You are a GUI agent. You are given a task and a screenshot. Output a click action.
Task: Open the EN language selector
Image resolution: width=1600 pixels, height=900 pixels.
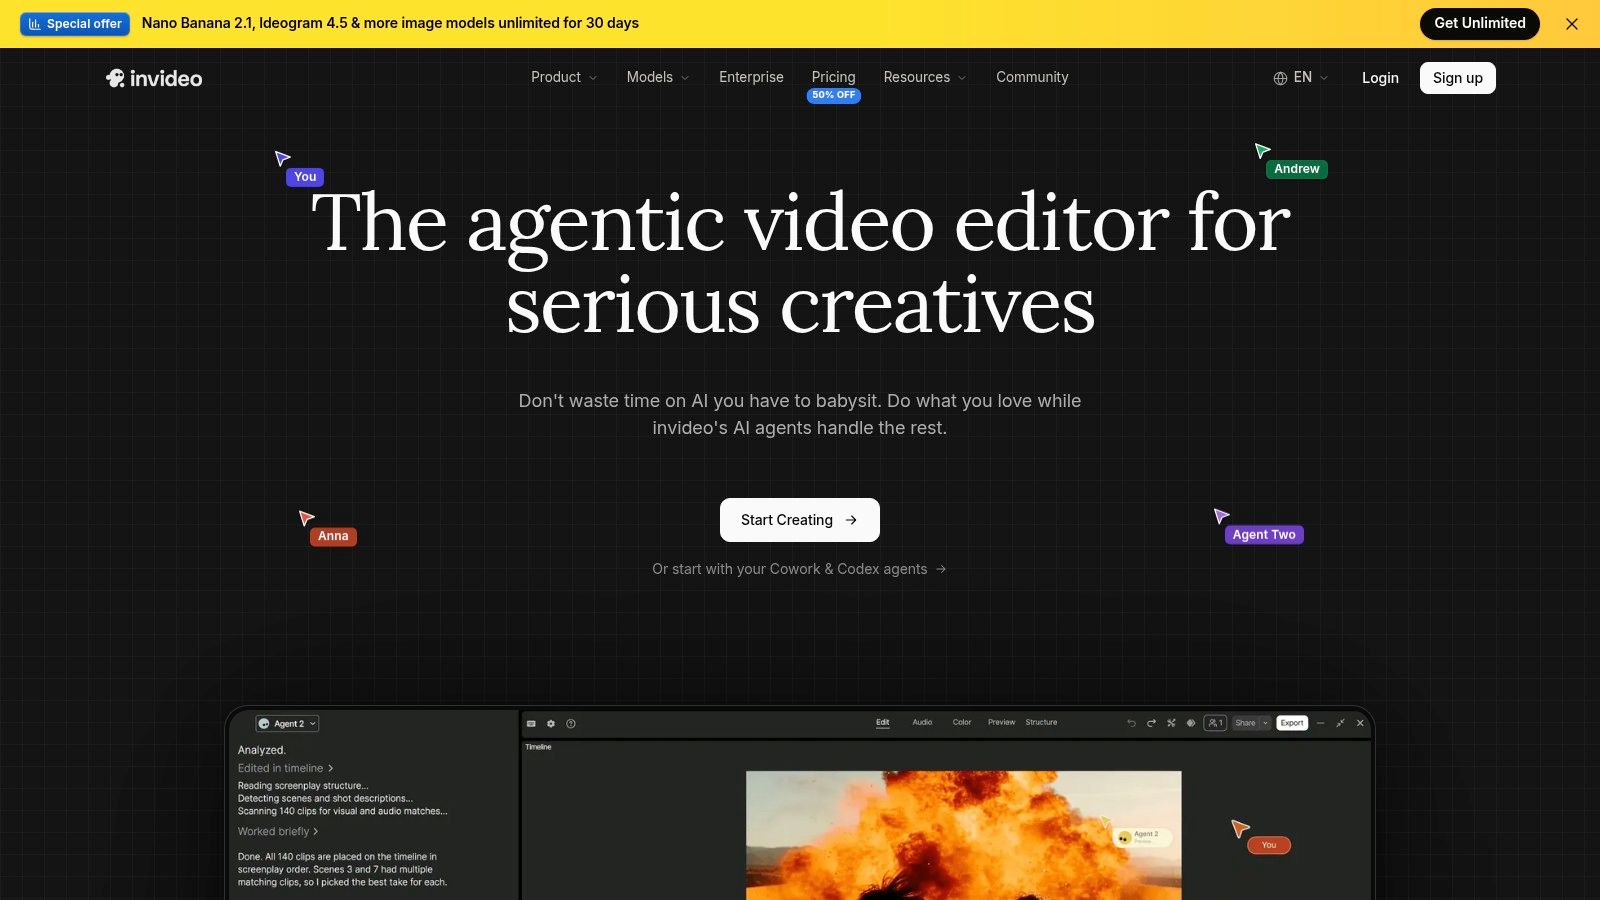(x=1301, y=77)
